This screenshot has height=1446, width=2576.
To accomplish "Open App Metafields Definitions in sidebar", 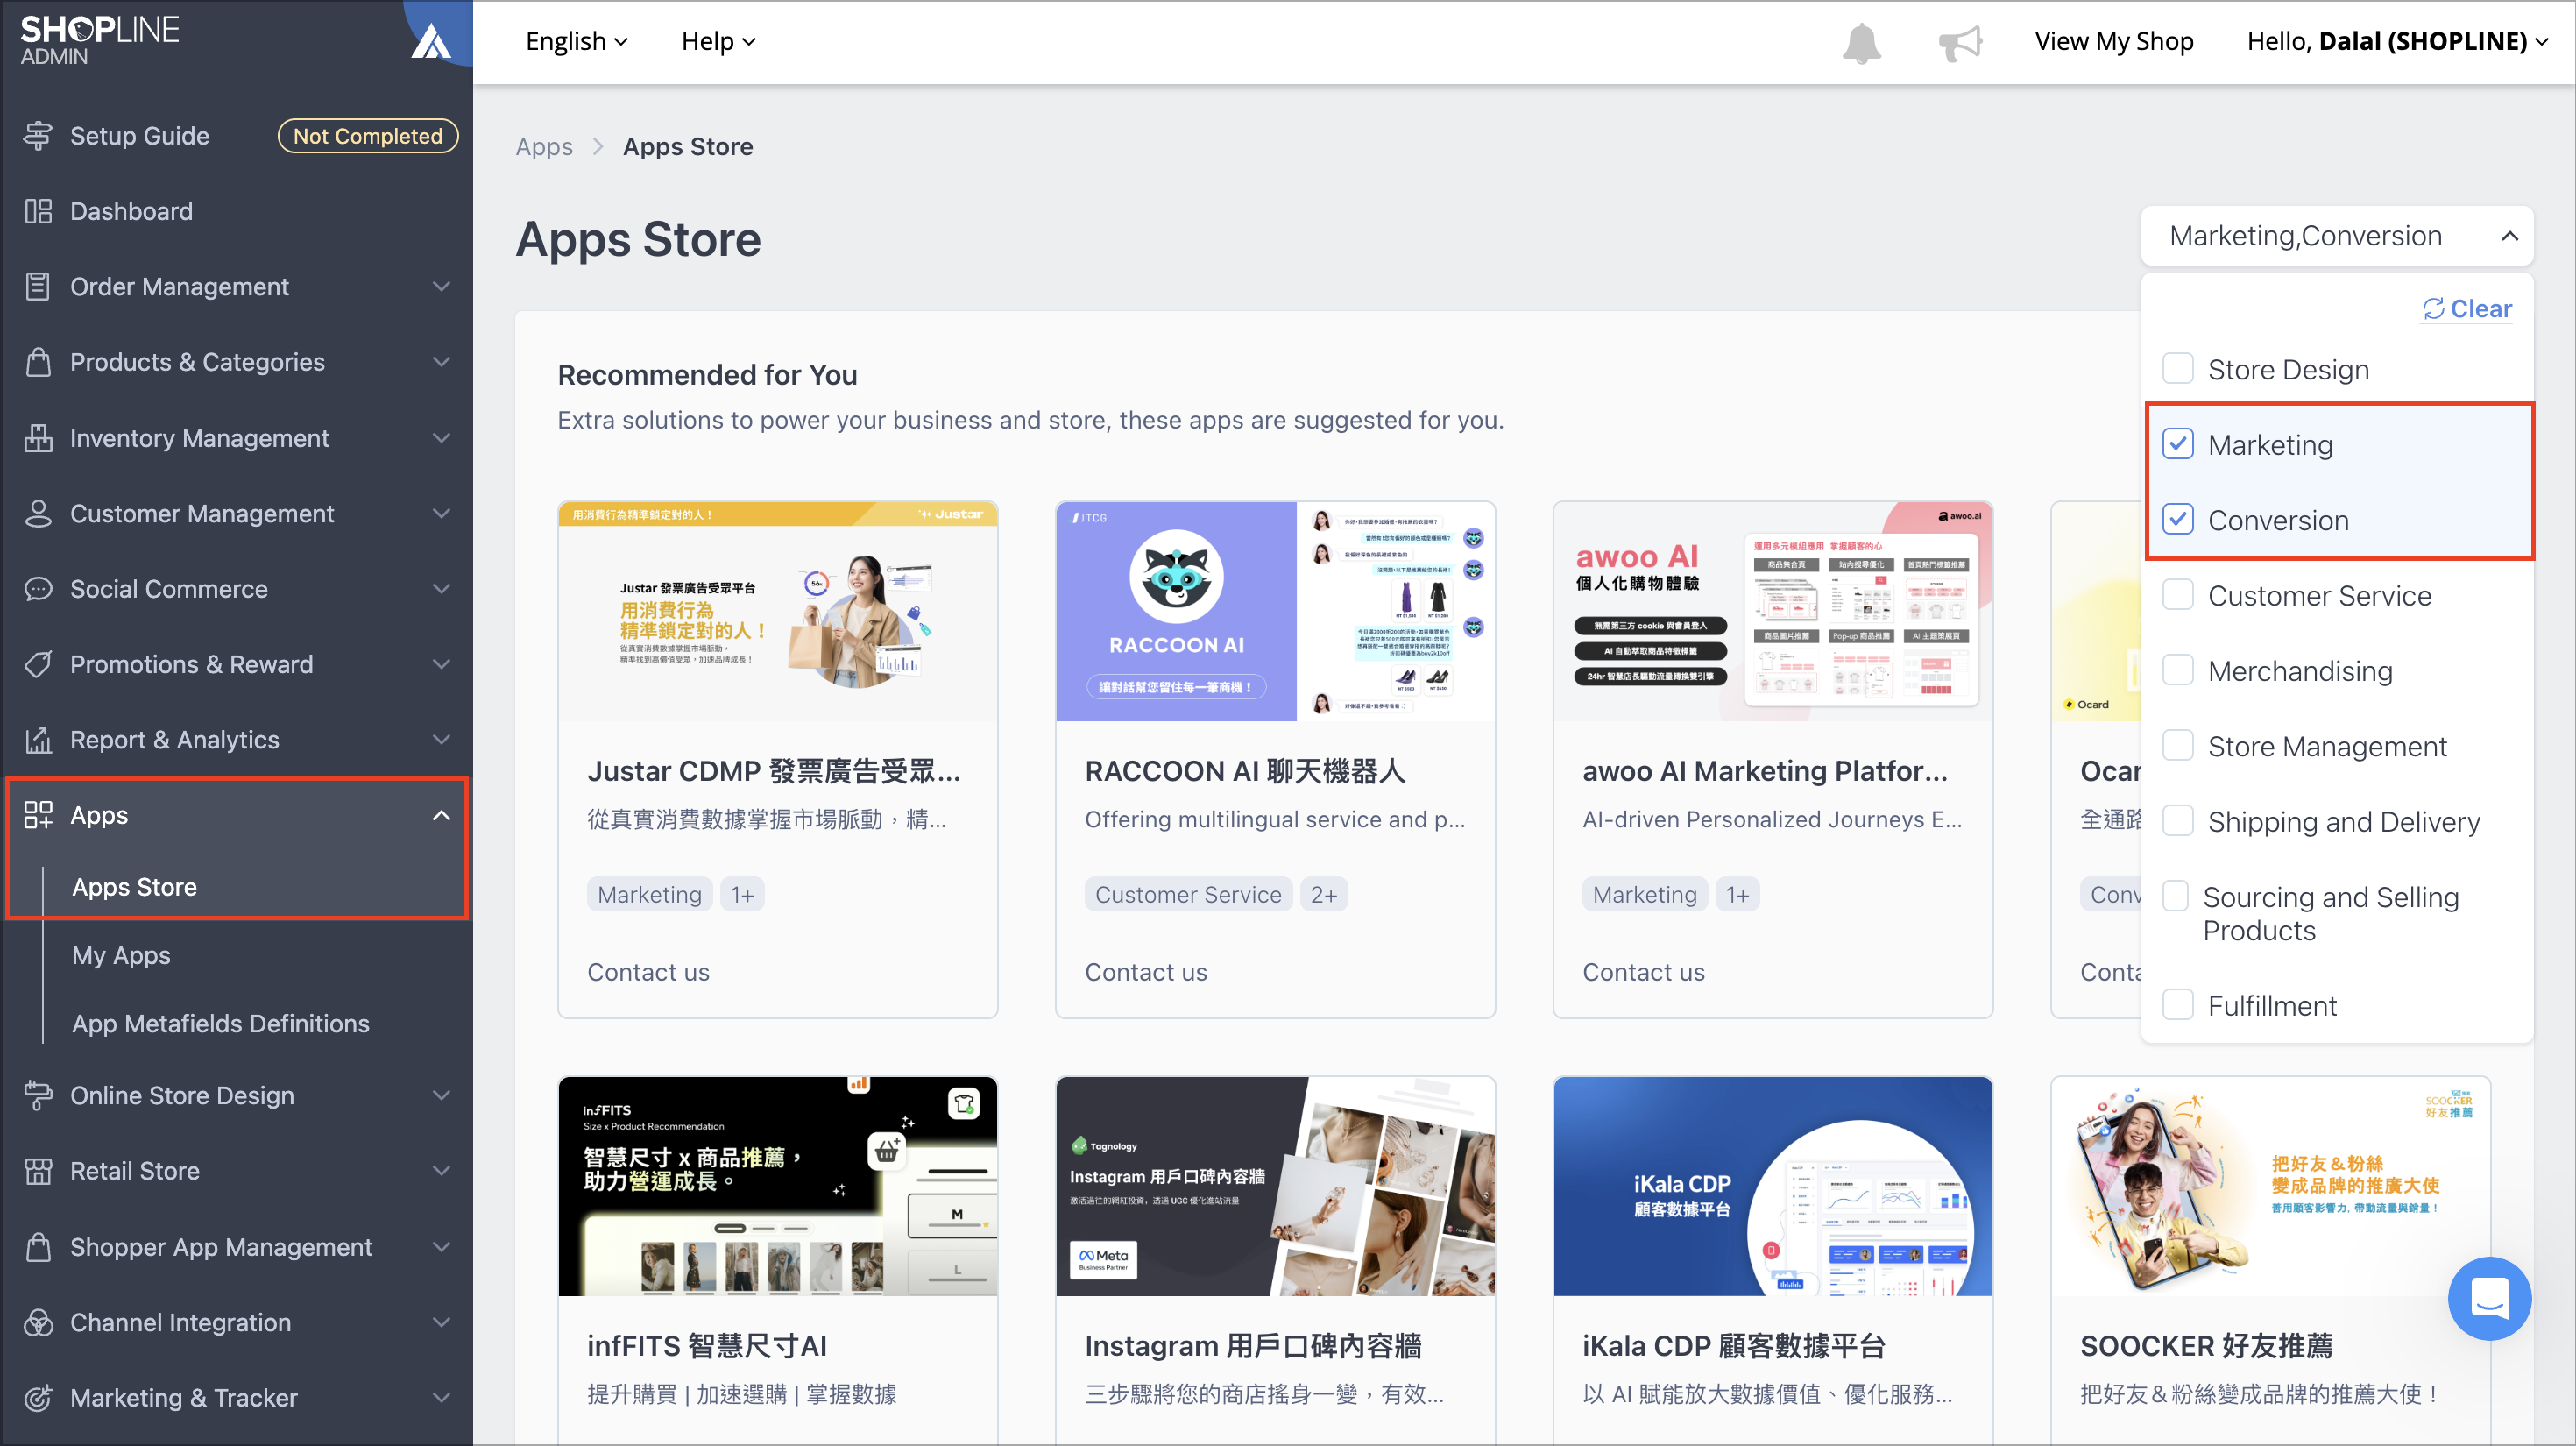I will coord(220,1024).
